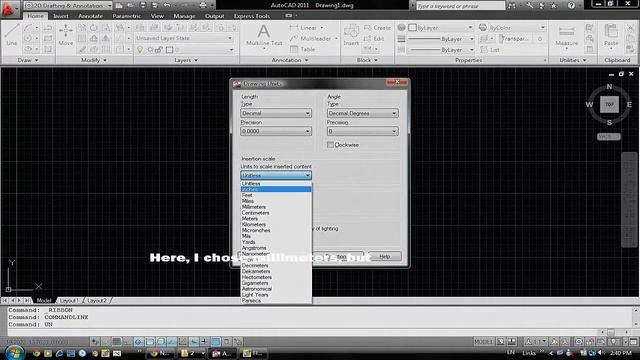Open Angle Precision dropdown

[x=362, y=131]
